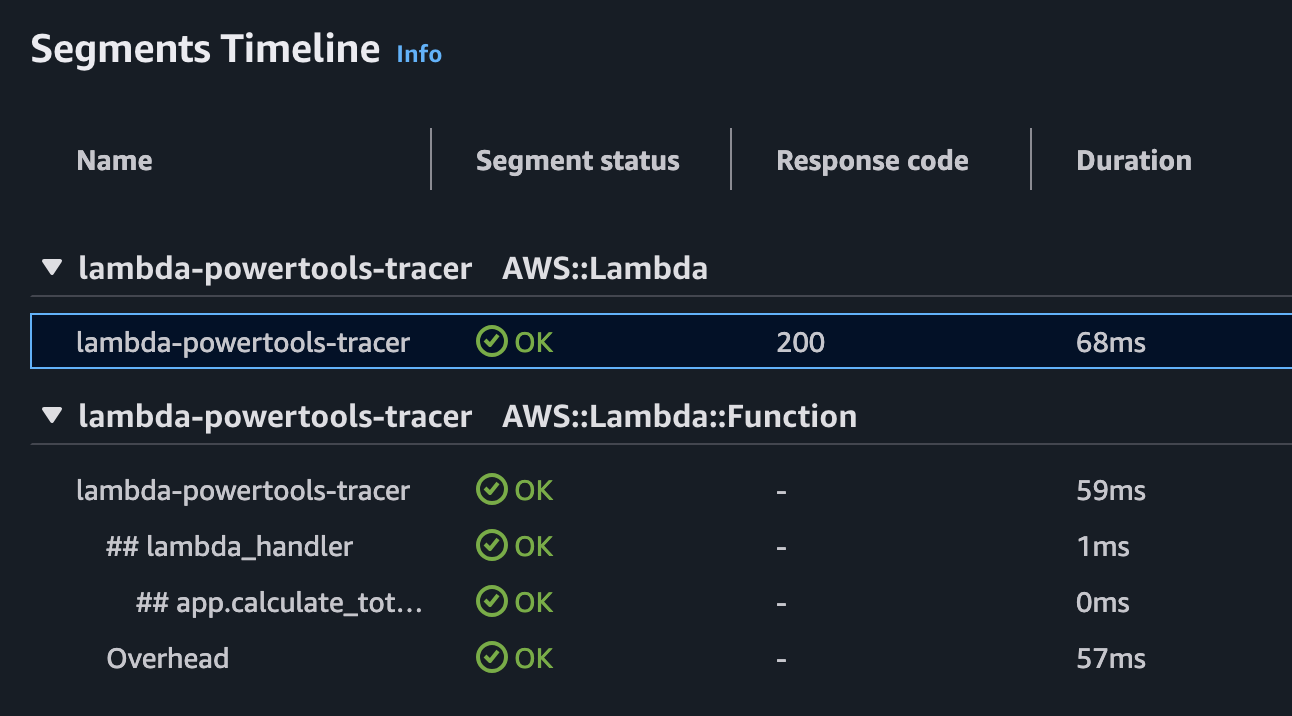Click the OK status icon beside lambda-powertools-tracer AWS::Lambda segment
1292x716 pixels.
[x=491, y=342]
